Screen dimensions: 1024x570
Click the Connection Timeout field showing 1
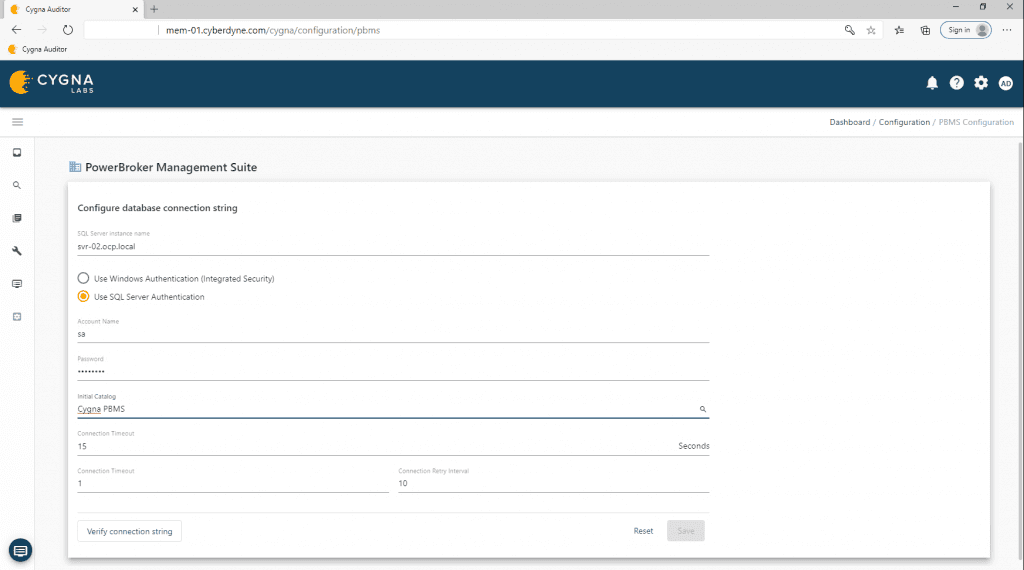tap(232, 484)
